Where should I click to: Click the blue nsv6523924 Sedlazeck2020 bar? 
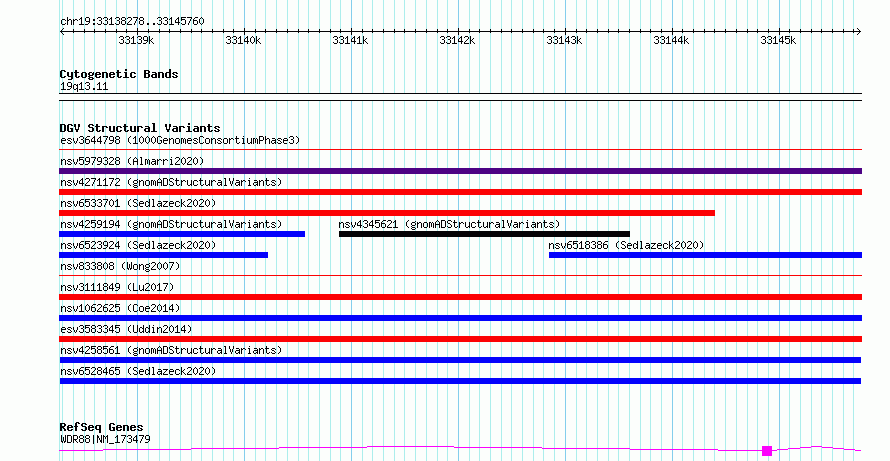tap(163, 255)
